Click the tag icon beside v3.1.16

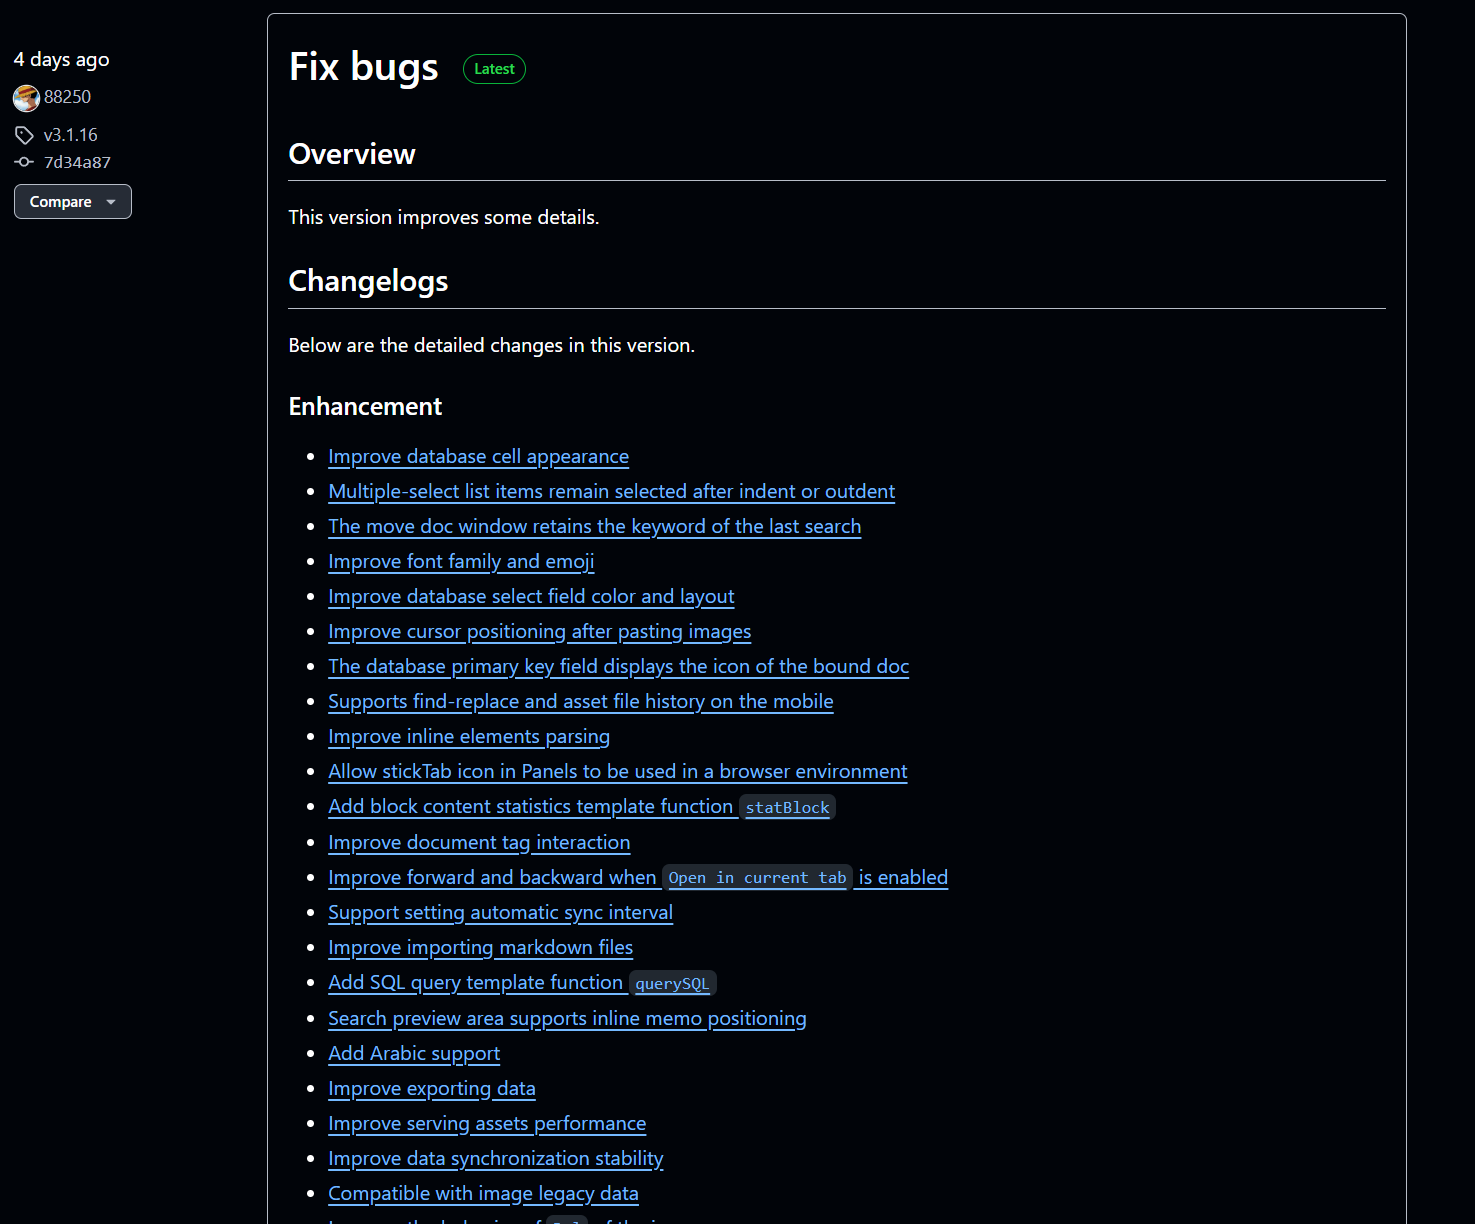coord(24,135)
